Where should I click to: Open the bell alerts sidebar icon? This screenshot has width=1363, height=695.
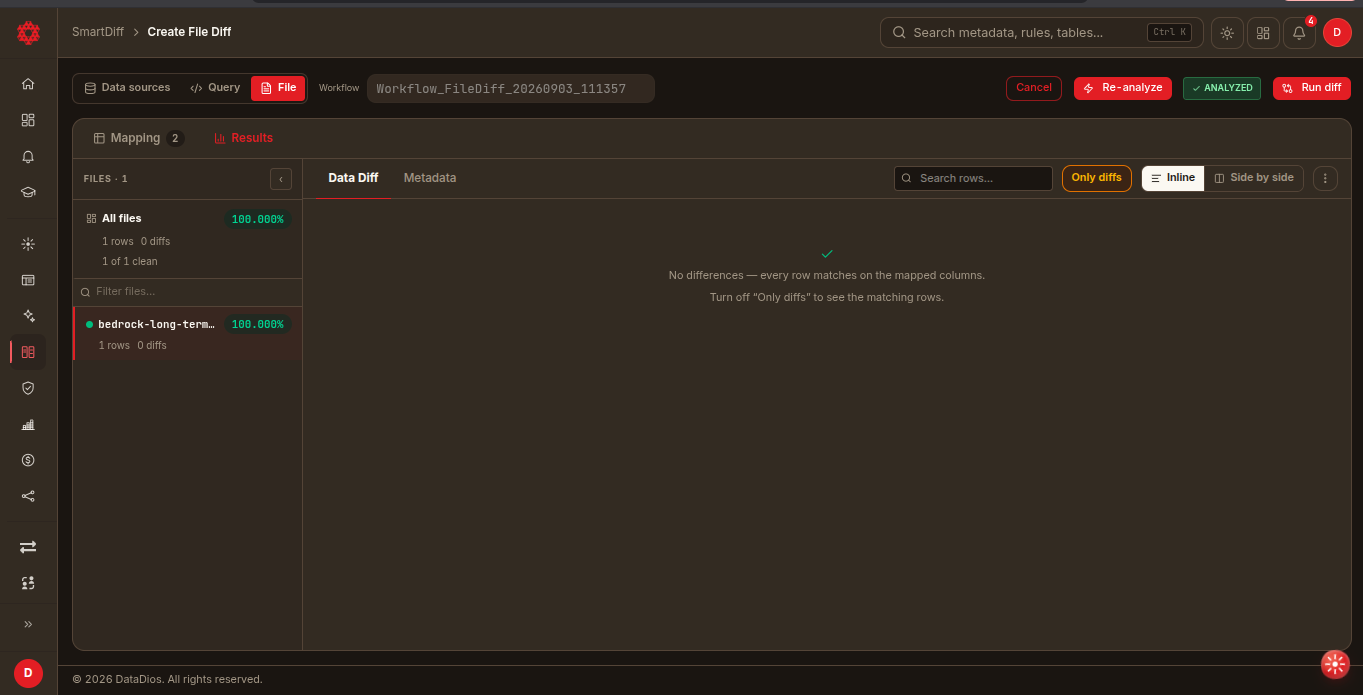coord(28,157)
